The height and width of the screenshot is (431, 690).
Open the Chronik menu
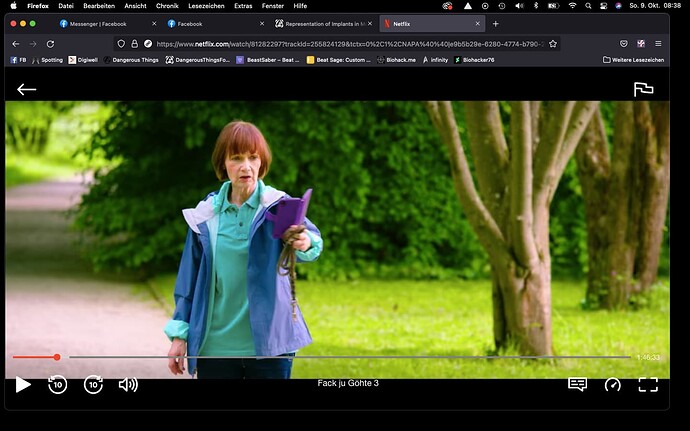[167, 6]
